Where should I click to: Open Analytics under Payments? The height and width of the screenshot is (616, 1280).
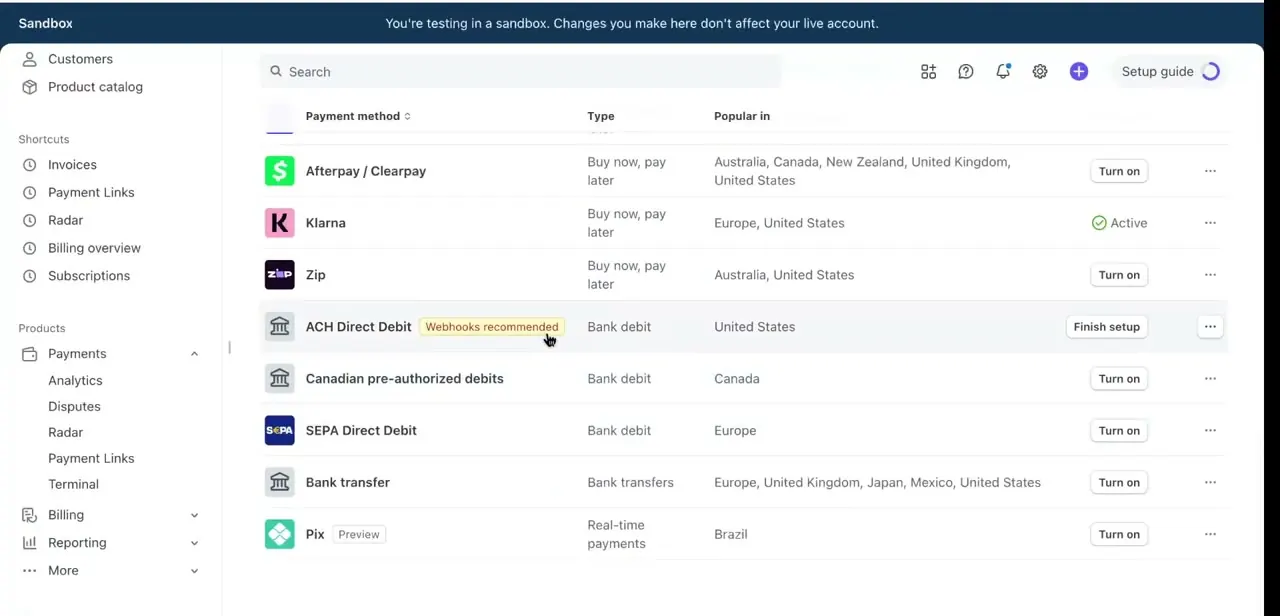click(75, 381)
